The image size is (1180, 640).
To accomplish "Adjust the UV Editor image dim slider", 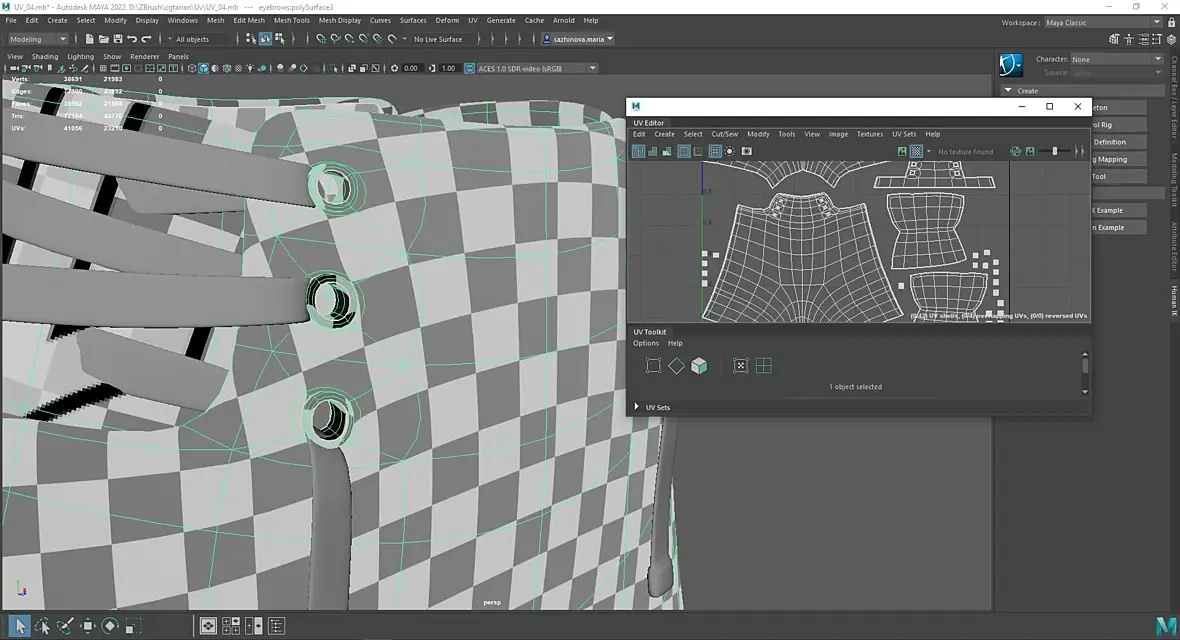I will (x=1055, y=151).
